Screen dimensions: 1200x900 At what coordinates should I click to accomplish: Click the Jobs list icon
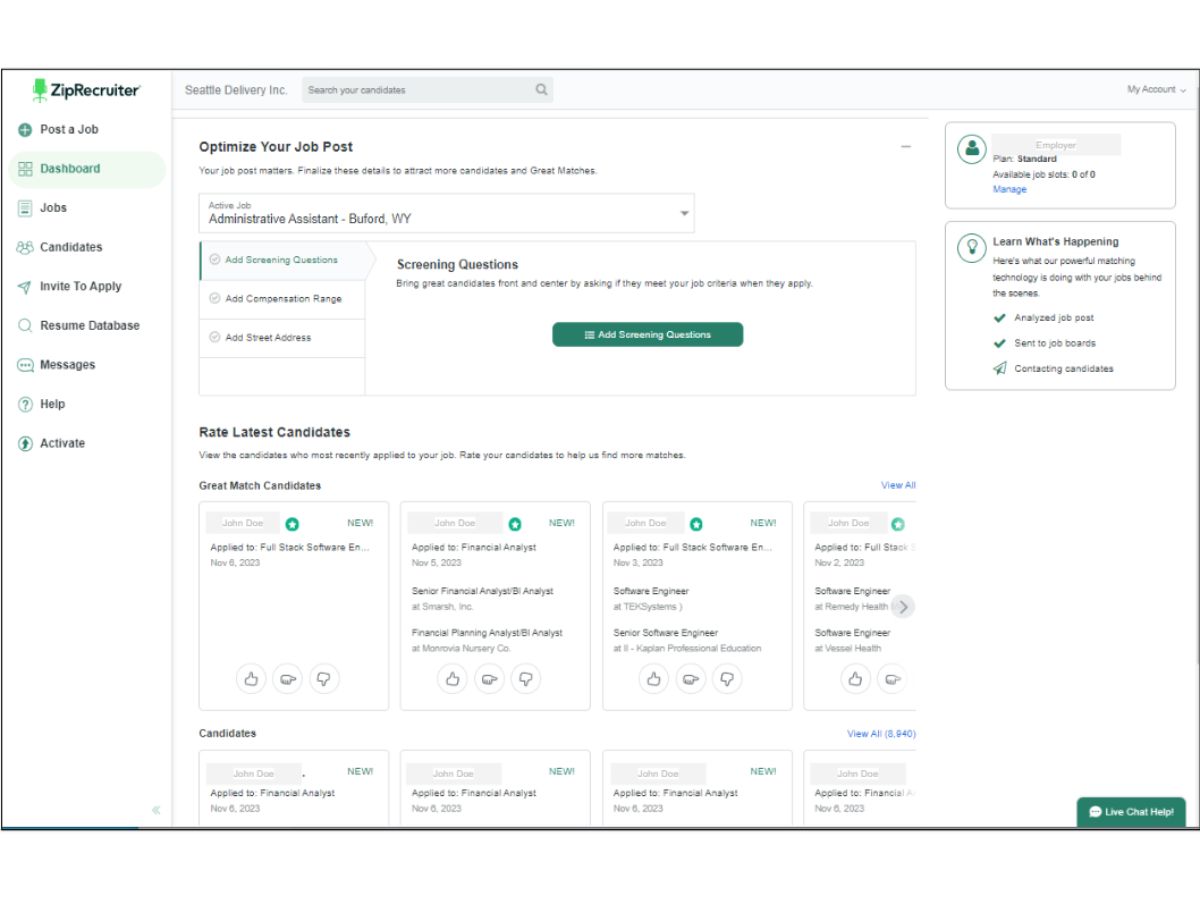(25, 208)
